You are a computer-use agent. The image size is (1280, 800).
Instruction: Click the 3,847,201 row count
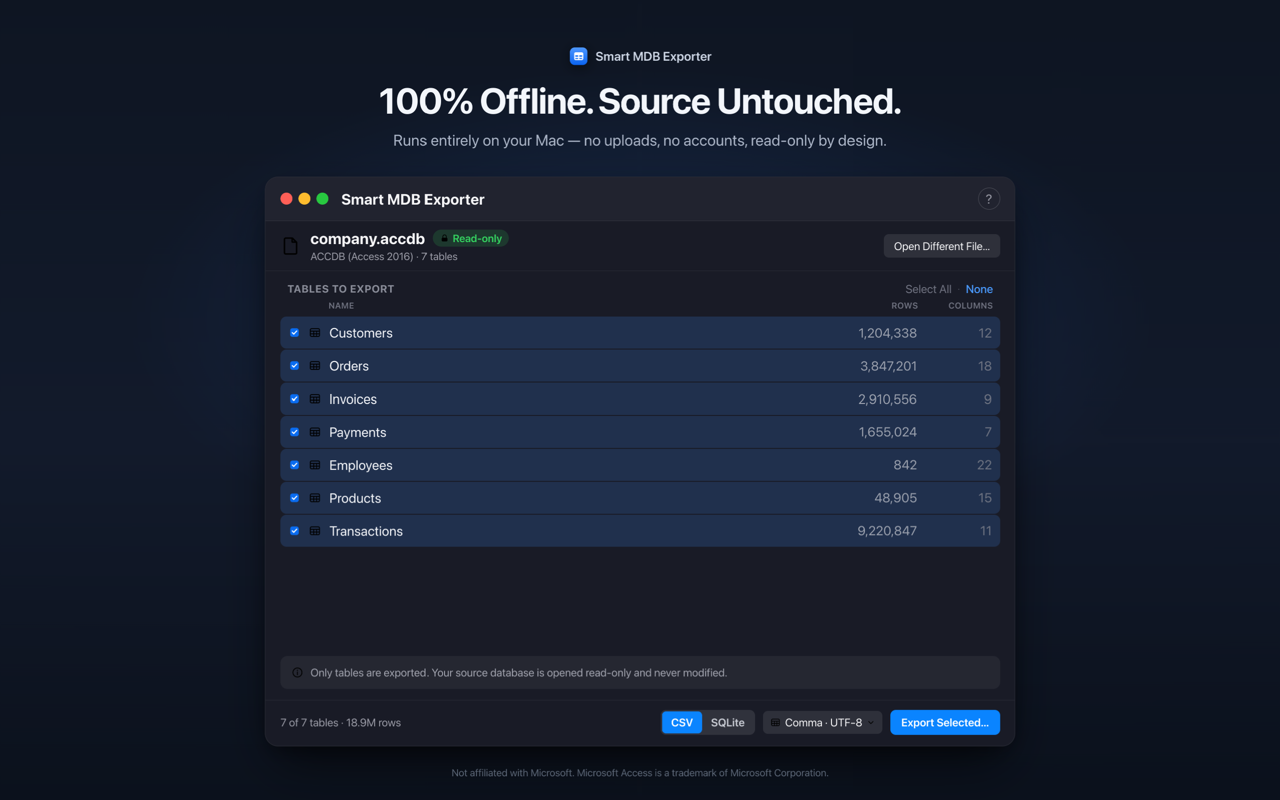point(888,366)
